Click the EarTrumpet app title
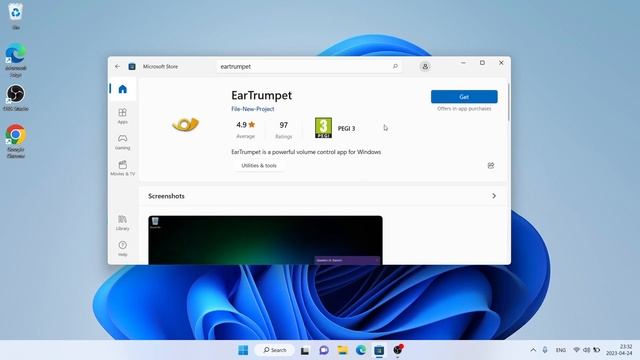The image size is (640, 360). [x=262, y=95]
